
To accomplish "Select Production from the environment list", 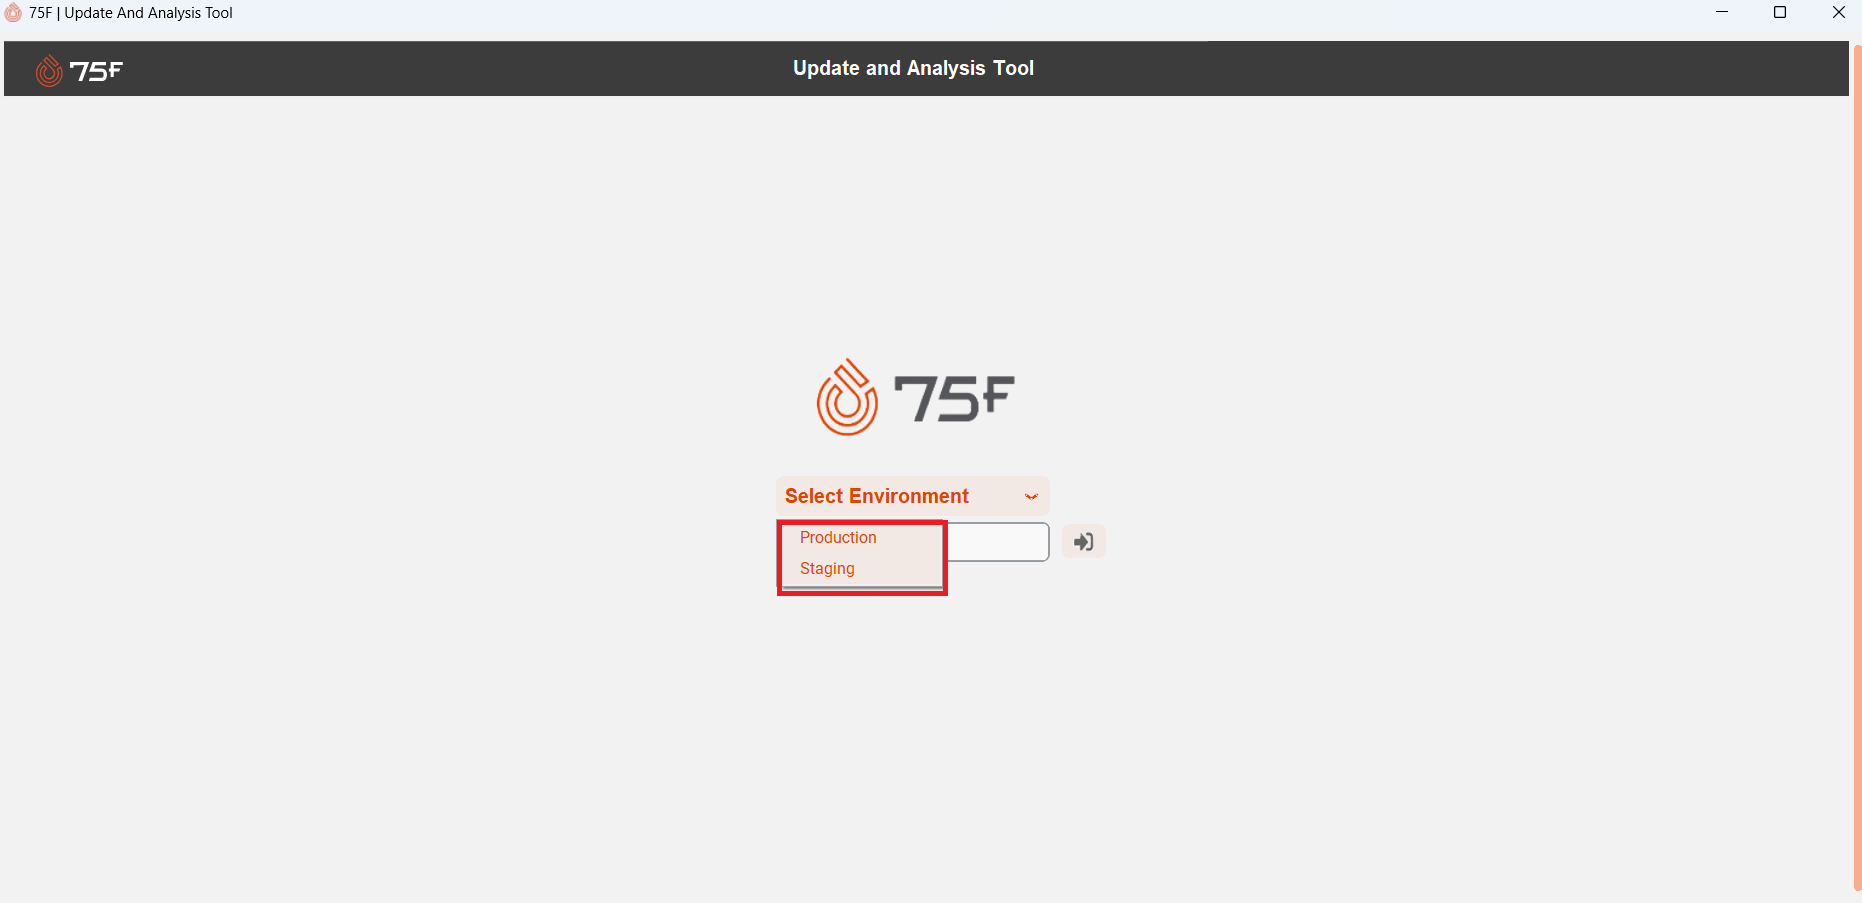I will 838,537.
